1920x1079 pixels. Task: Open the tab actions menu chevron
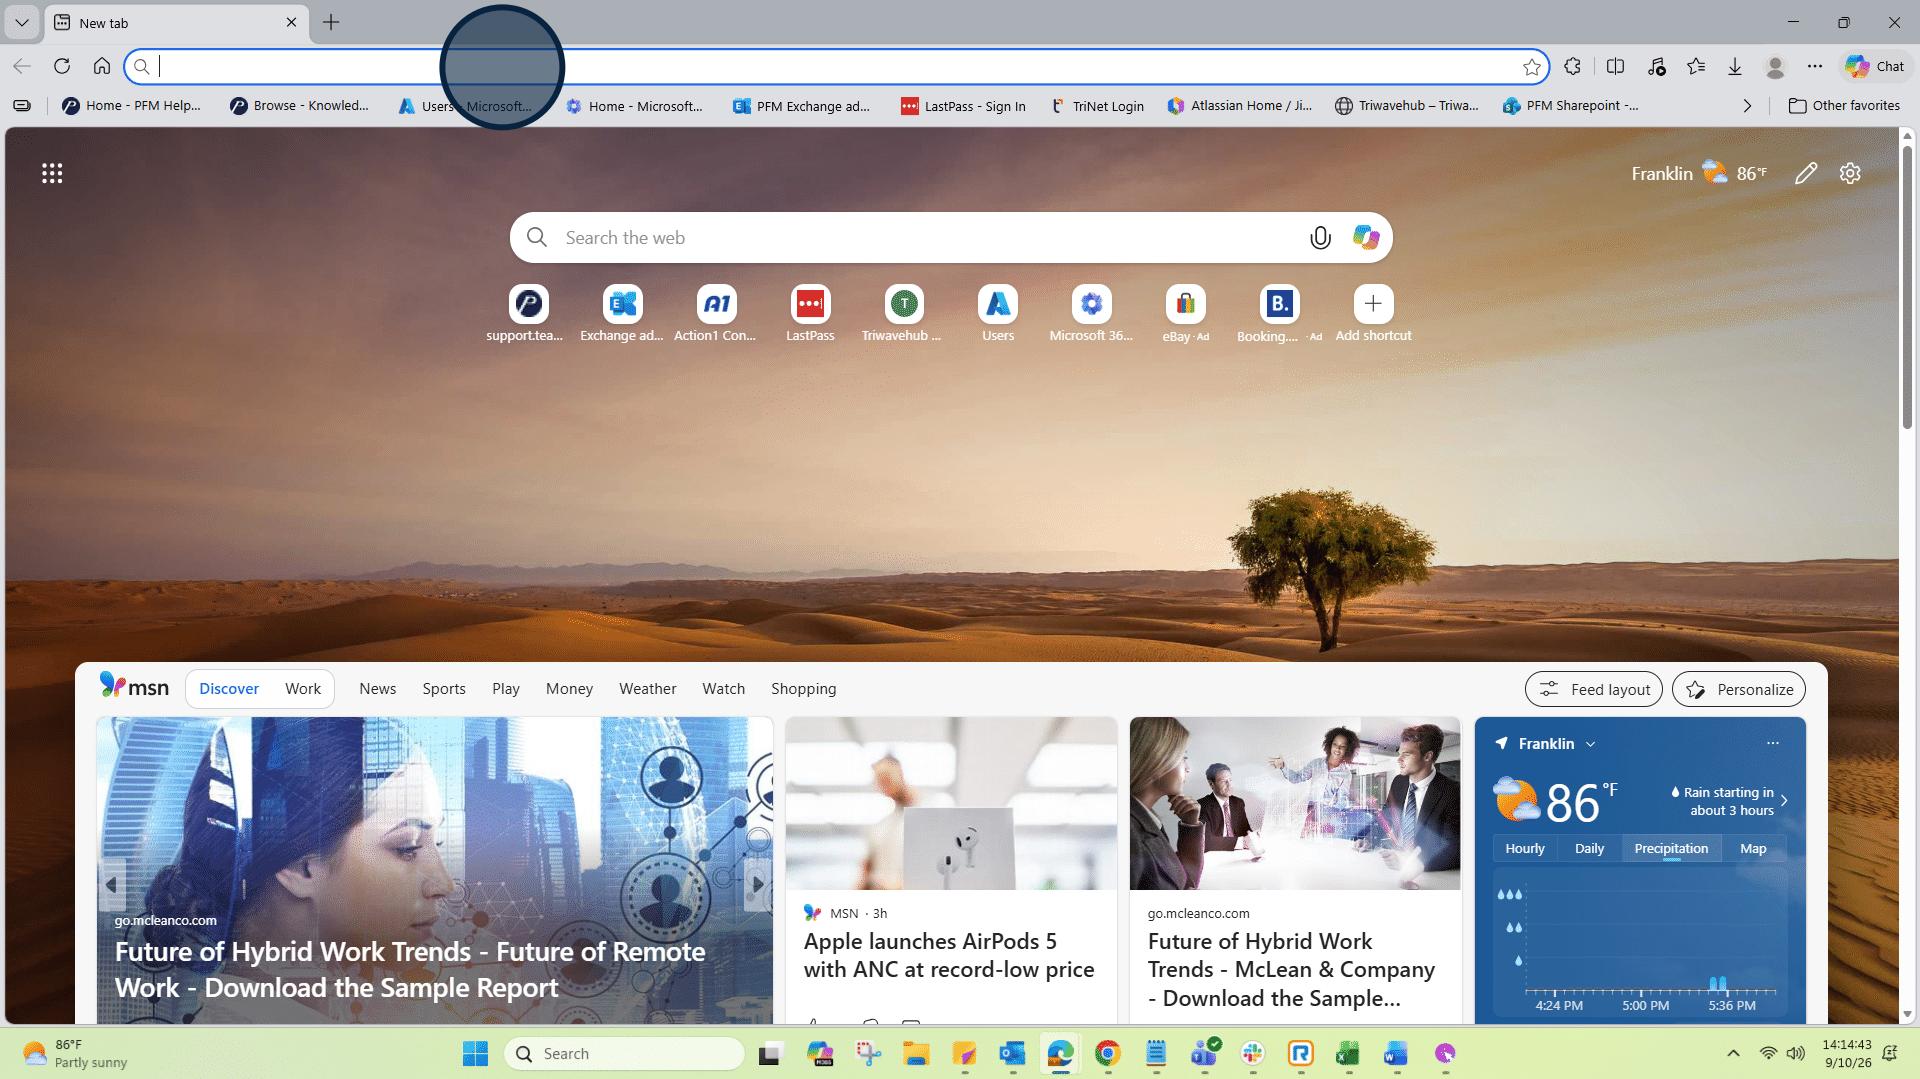click(x=21, y=22)
